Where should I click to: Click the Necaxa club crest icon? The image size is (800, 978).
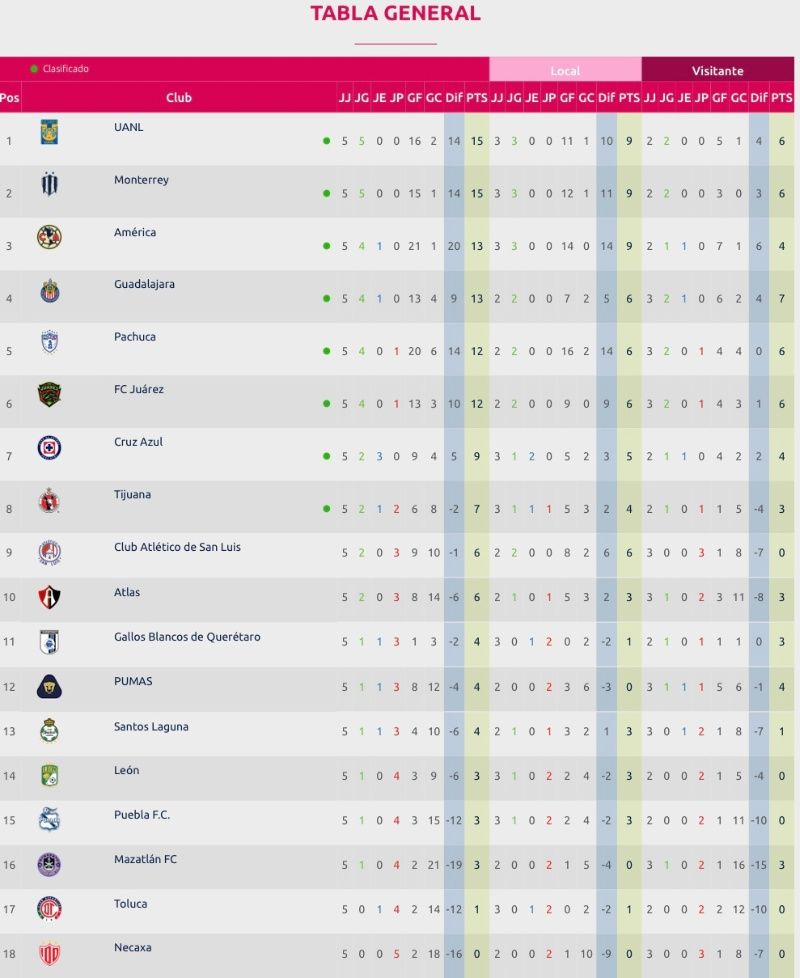pos(49,954)
